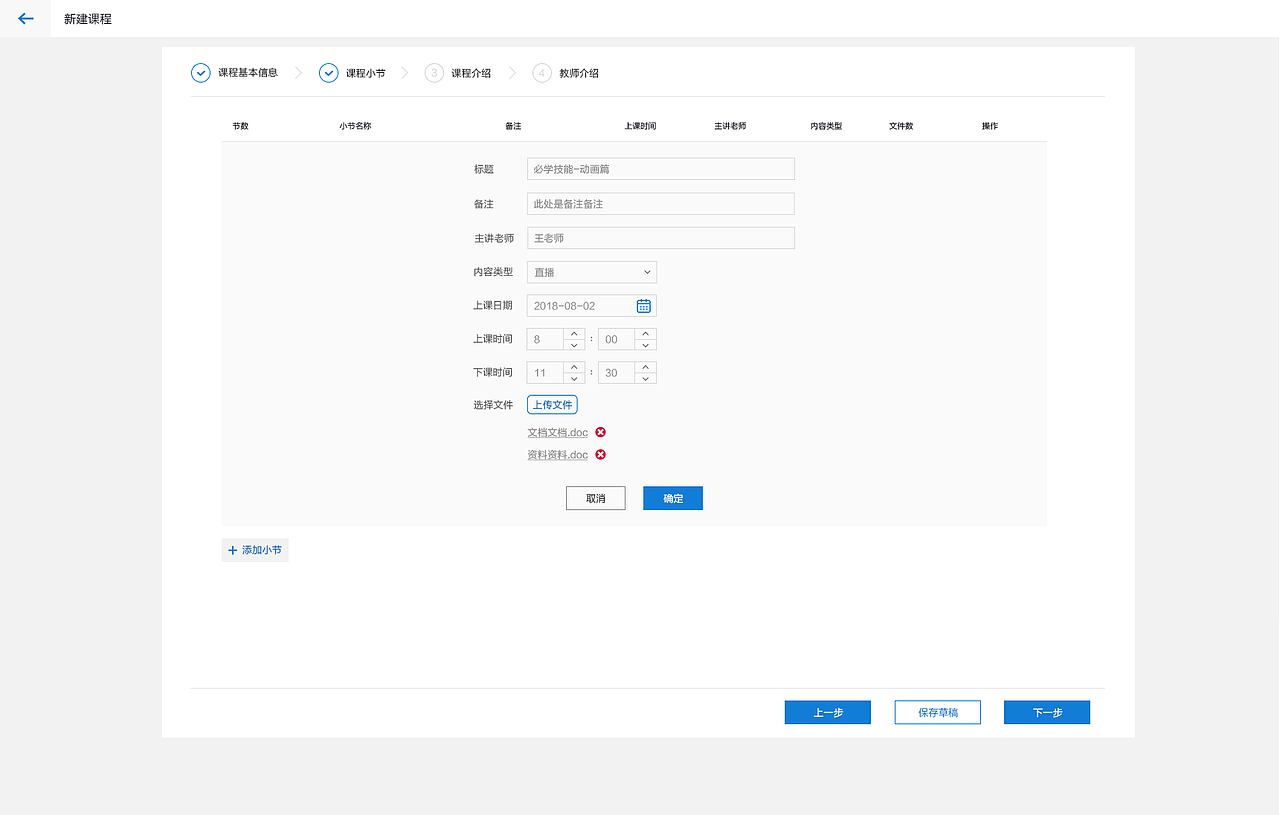Switch to the 课程基本信息 step
Viewport: 1280px width, 815px height.
(x=248, y=73)
